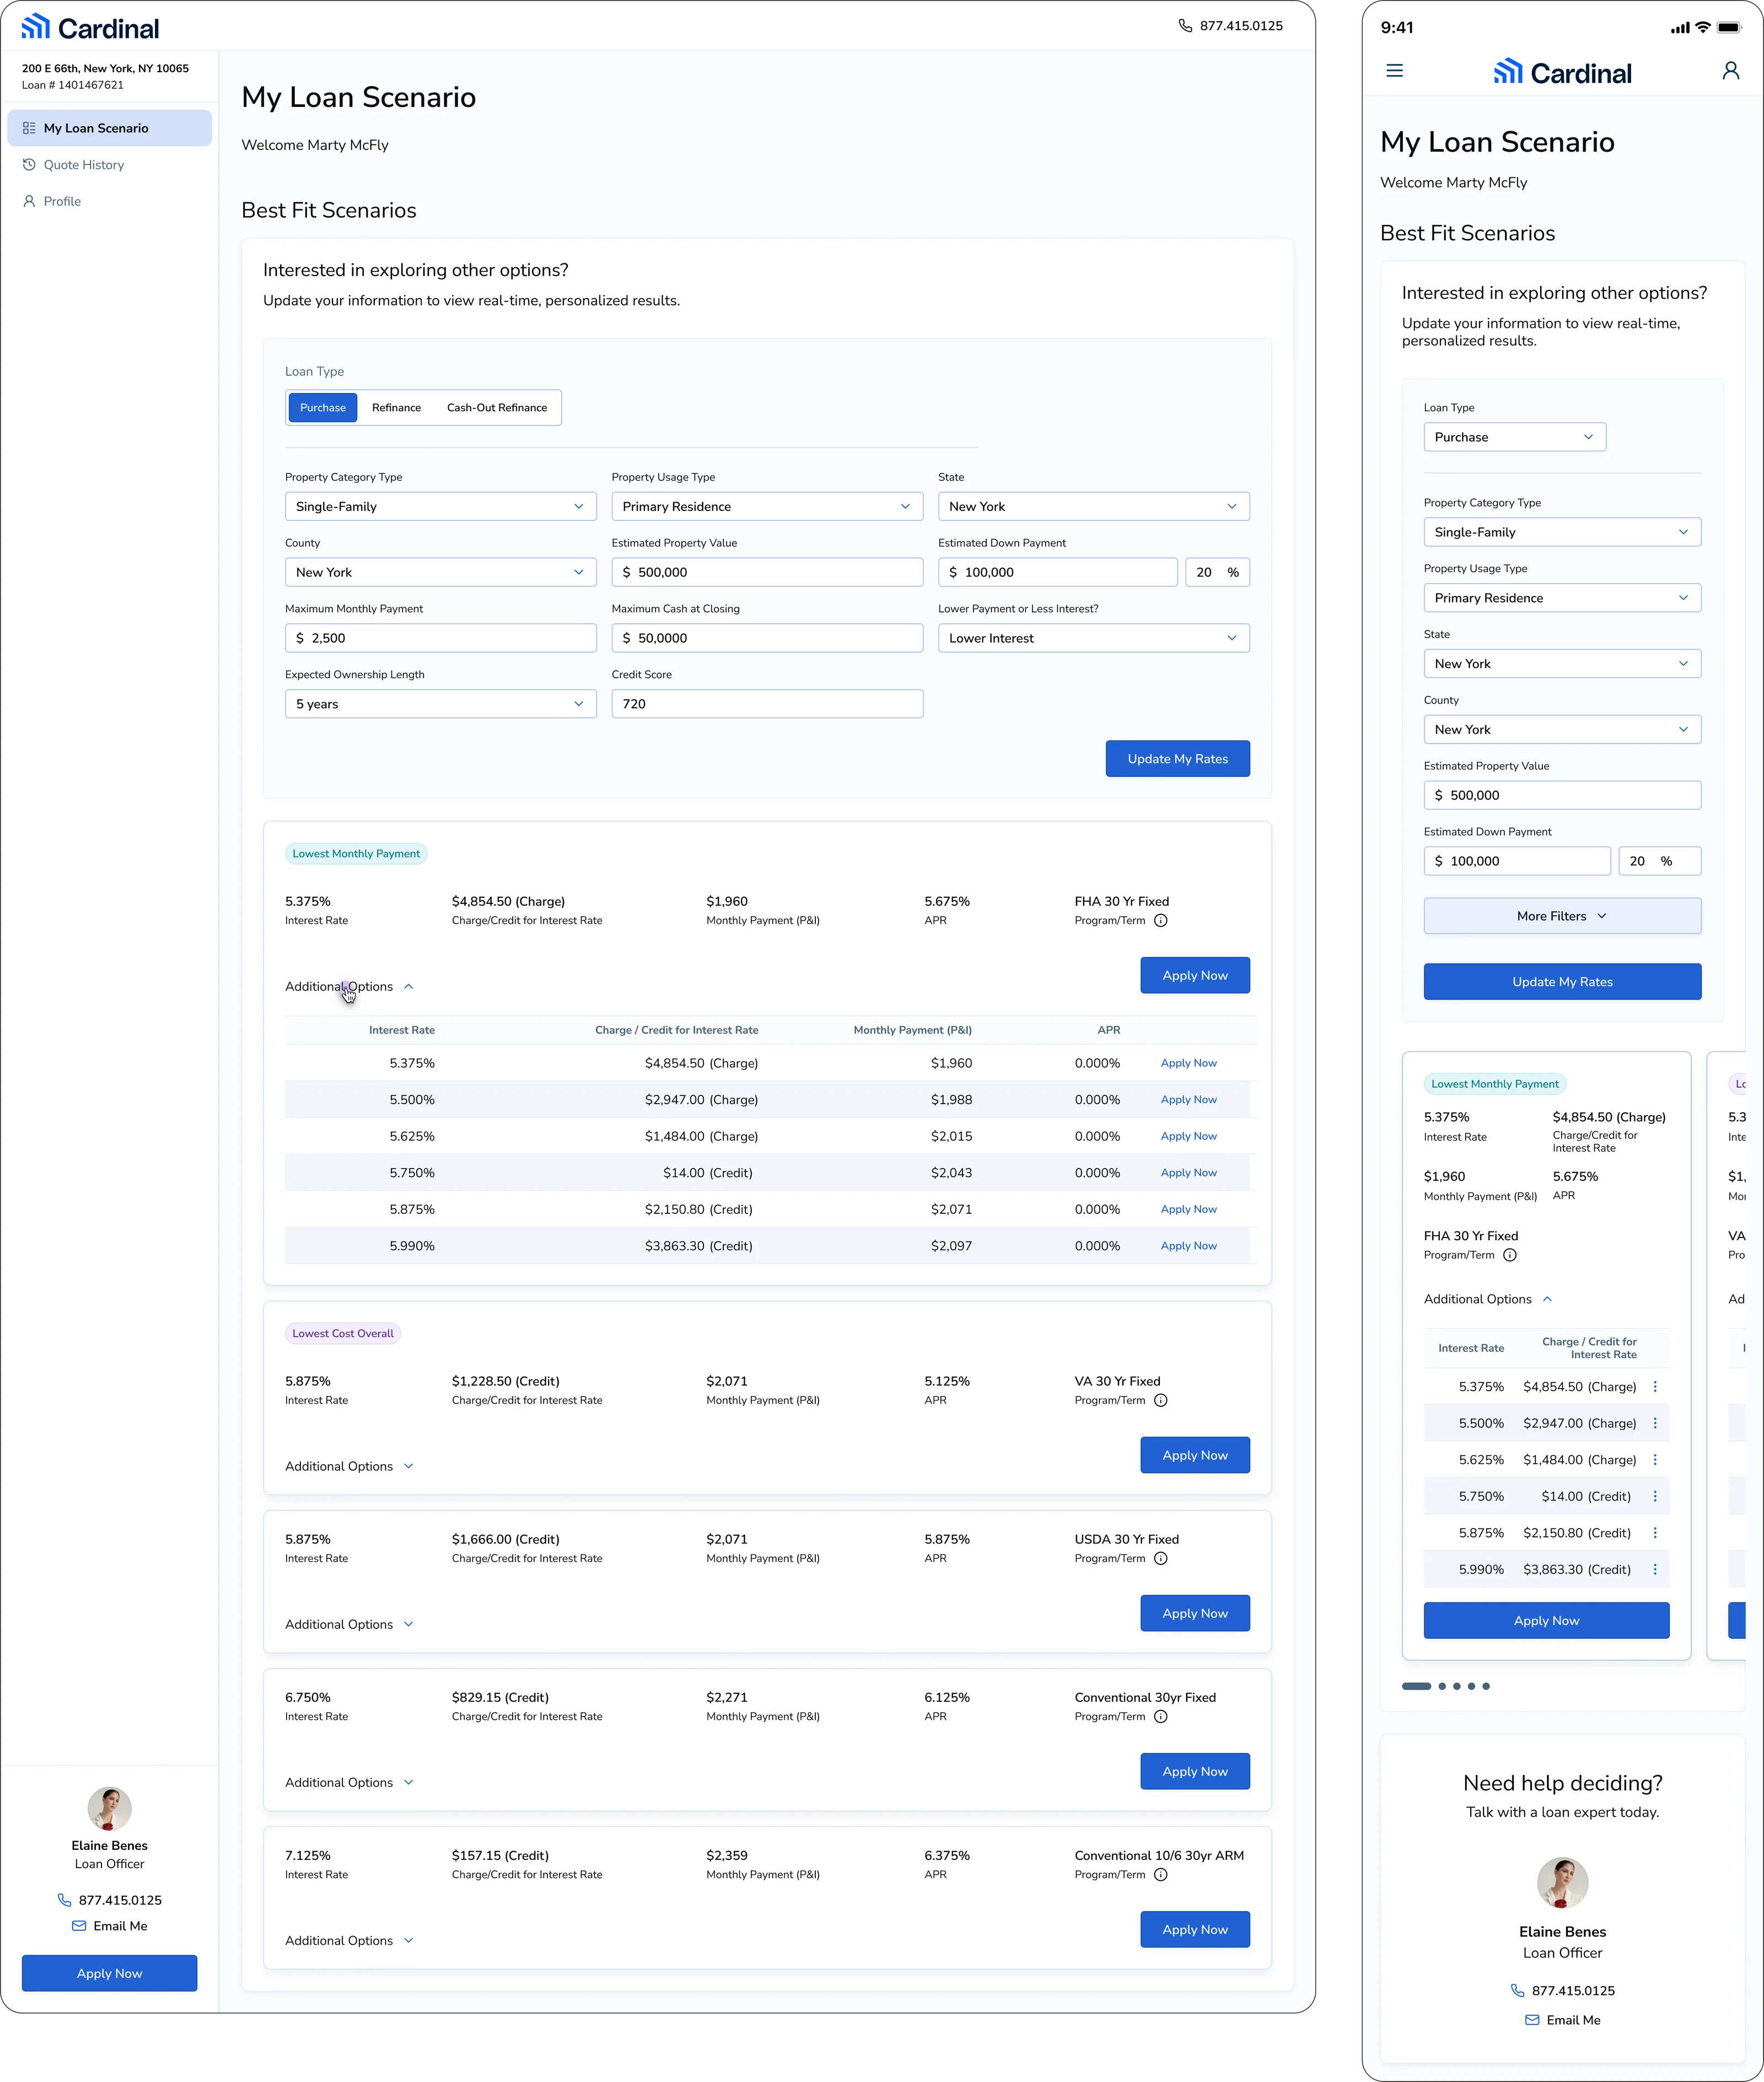This screenshot has width=1764, height=2082.
Task: Click sidebar phone icon next to 877.415.0125
Action: point(64,1900)
